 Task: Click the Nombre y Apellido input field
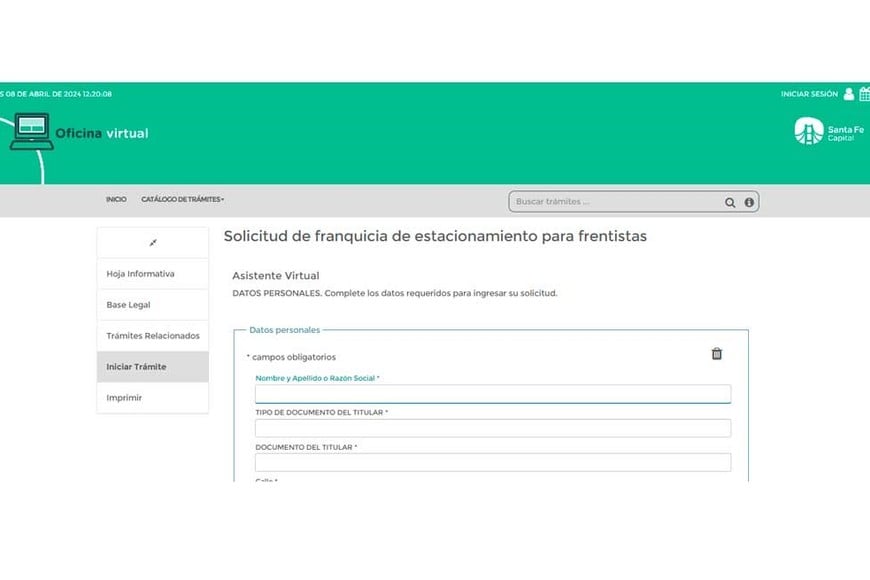click(492, 394)
